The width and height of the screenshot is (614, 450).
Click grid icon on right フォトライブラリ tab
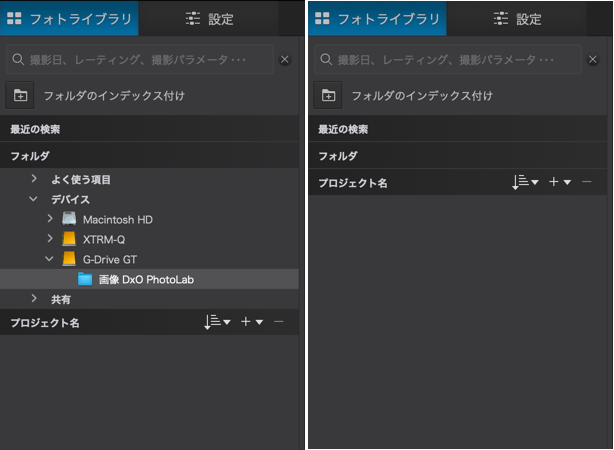[x=322, y=18]
